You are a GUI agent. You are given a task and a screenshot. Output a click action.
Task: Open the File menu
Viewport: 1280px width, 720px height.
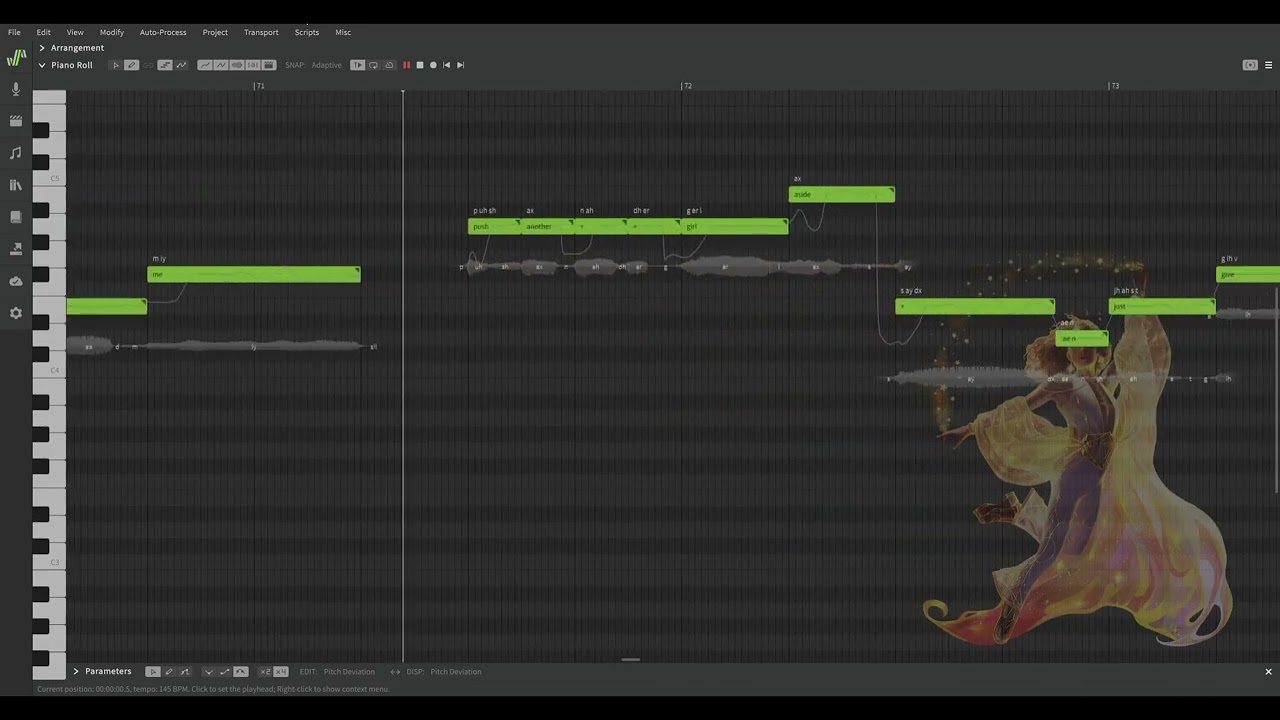14,32
